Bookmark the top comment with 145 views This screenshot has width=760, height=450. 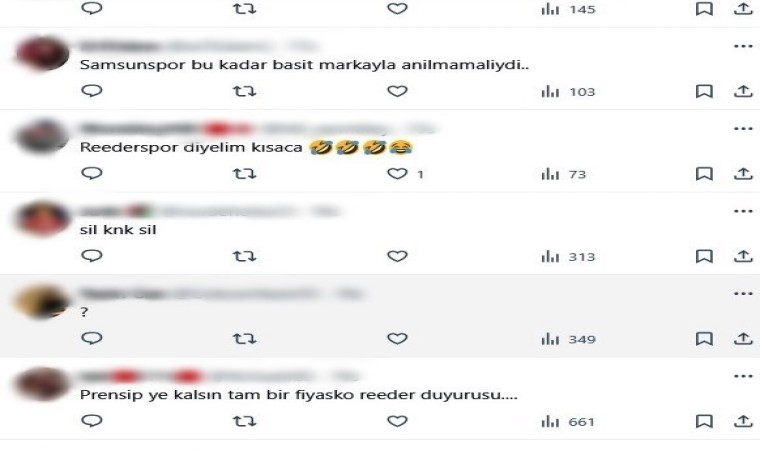704,9
